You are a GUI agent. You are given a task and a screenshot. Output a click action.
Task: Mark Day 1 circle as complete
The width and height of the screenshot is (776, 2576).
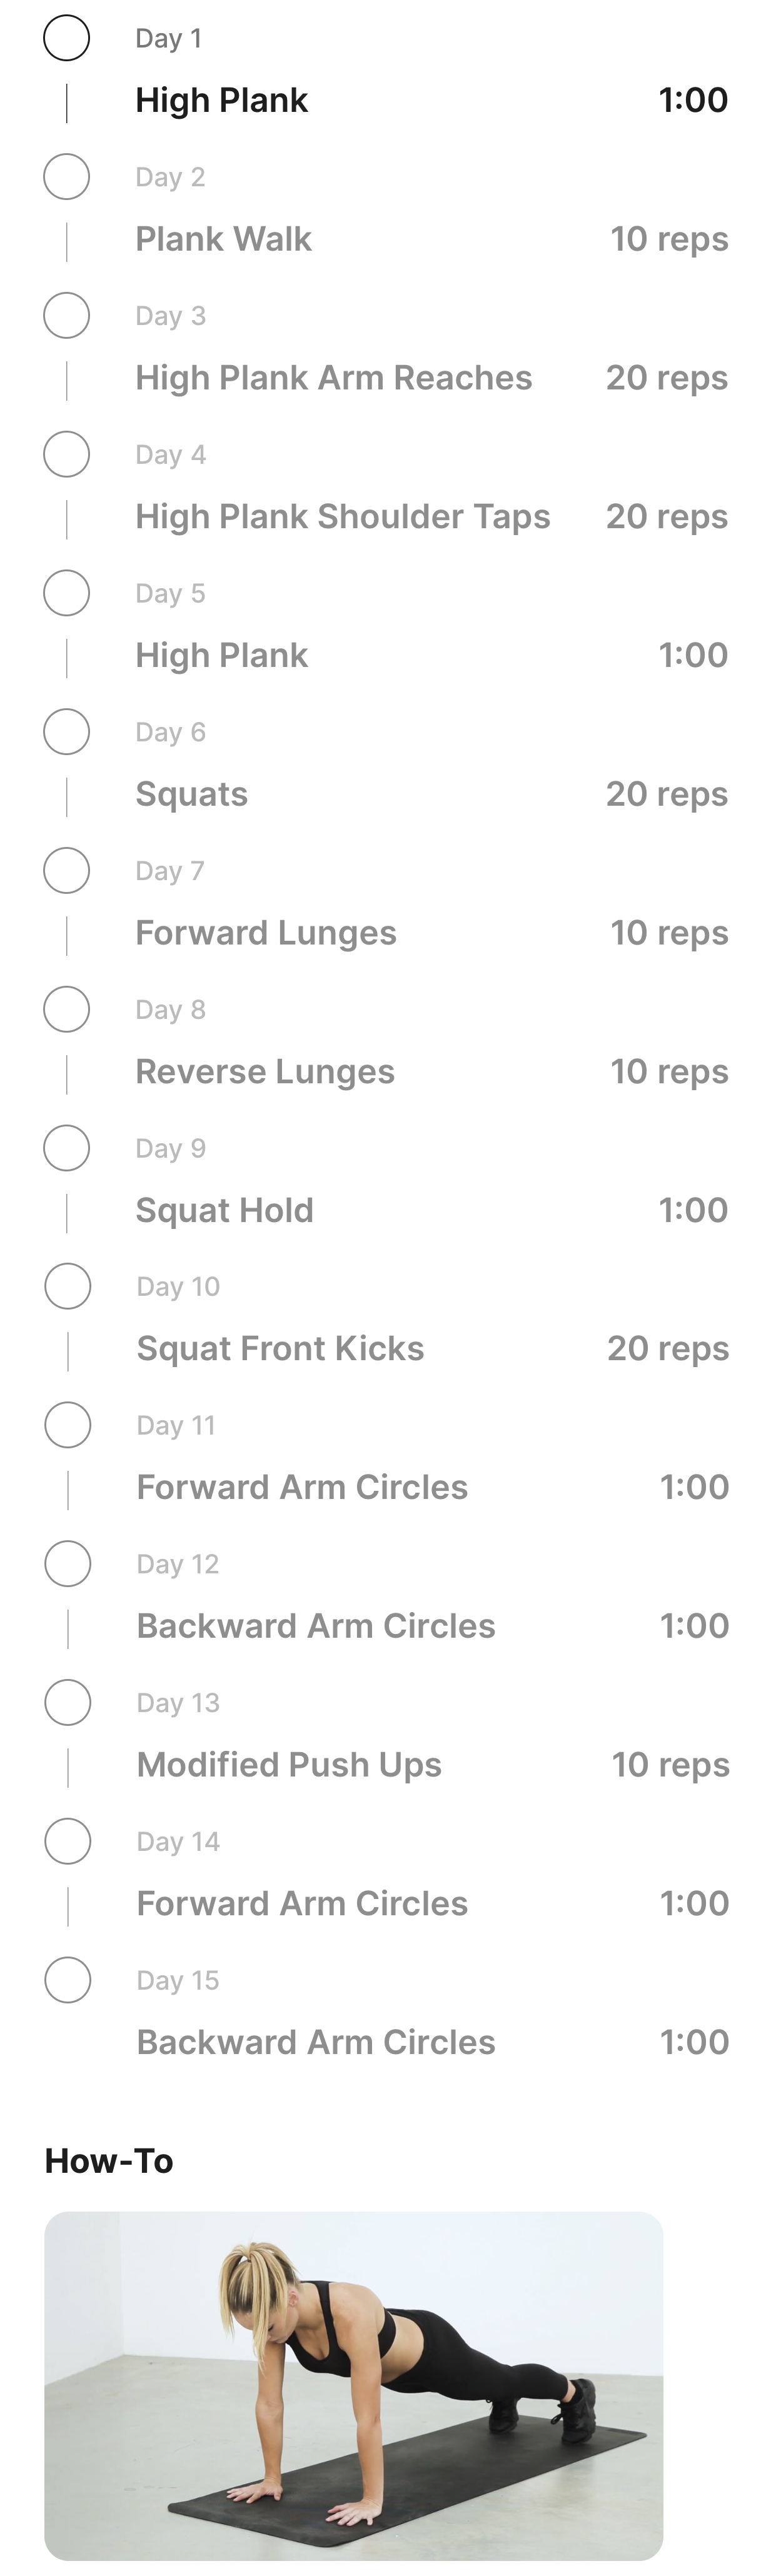pos(66,39)
